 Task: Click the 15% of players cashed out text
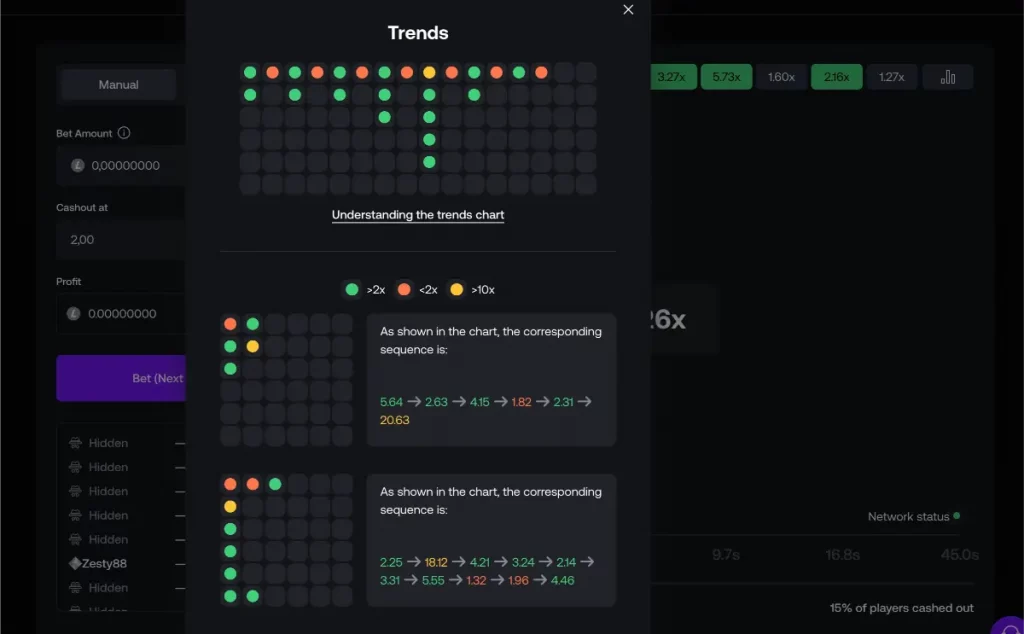tap(901, 608)
